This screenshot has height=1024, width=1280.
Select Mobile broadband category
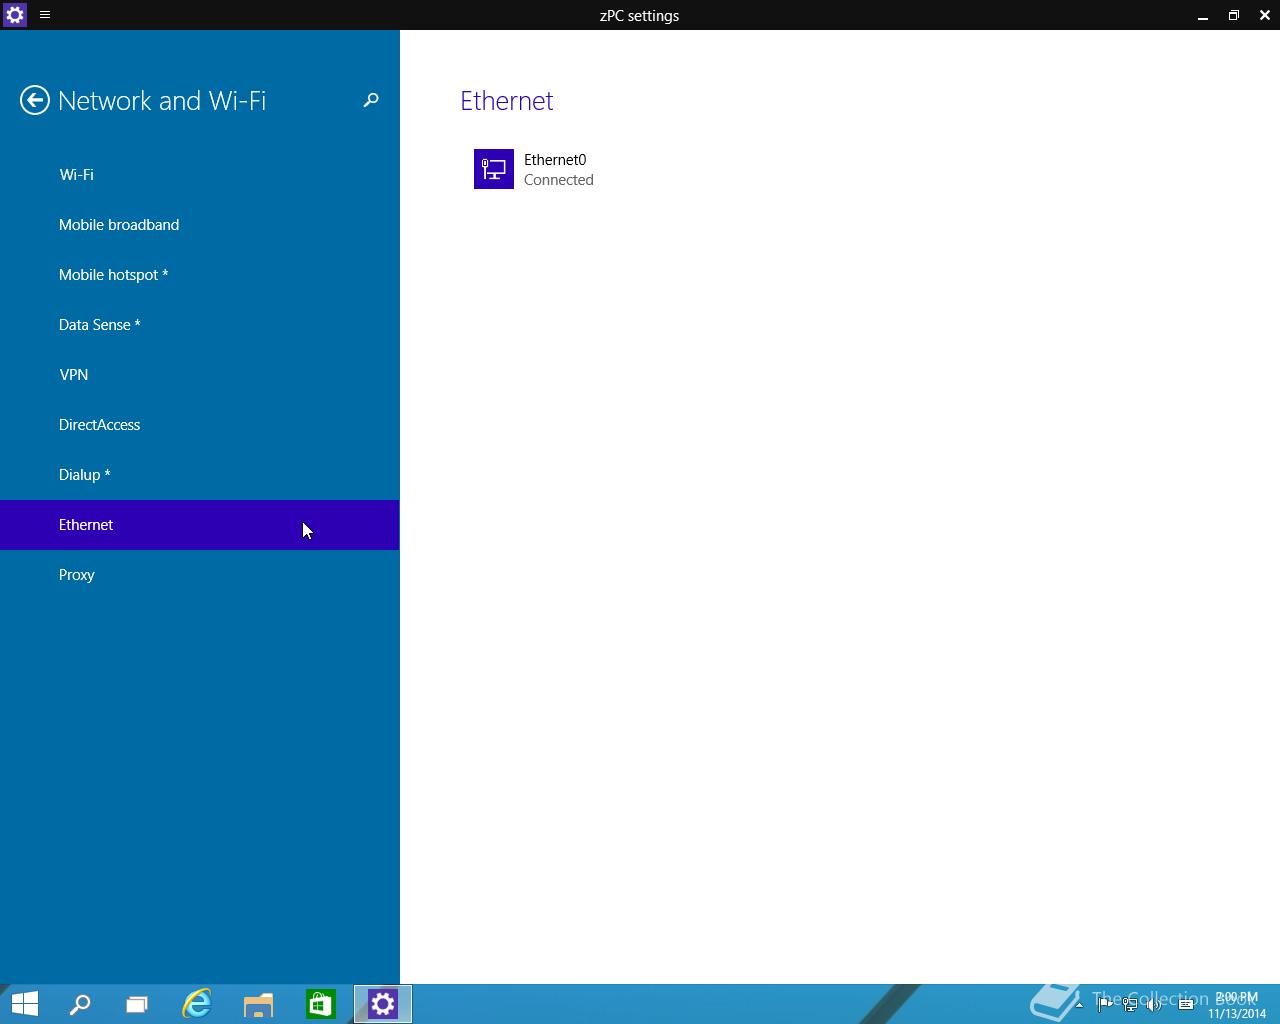tap(200, 225)
